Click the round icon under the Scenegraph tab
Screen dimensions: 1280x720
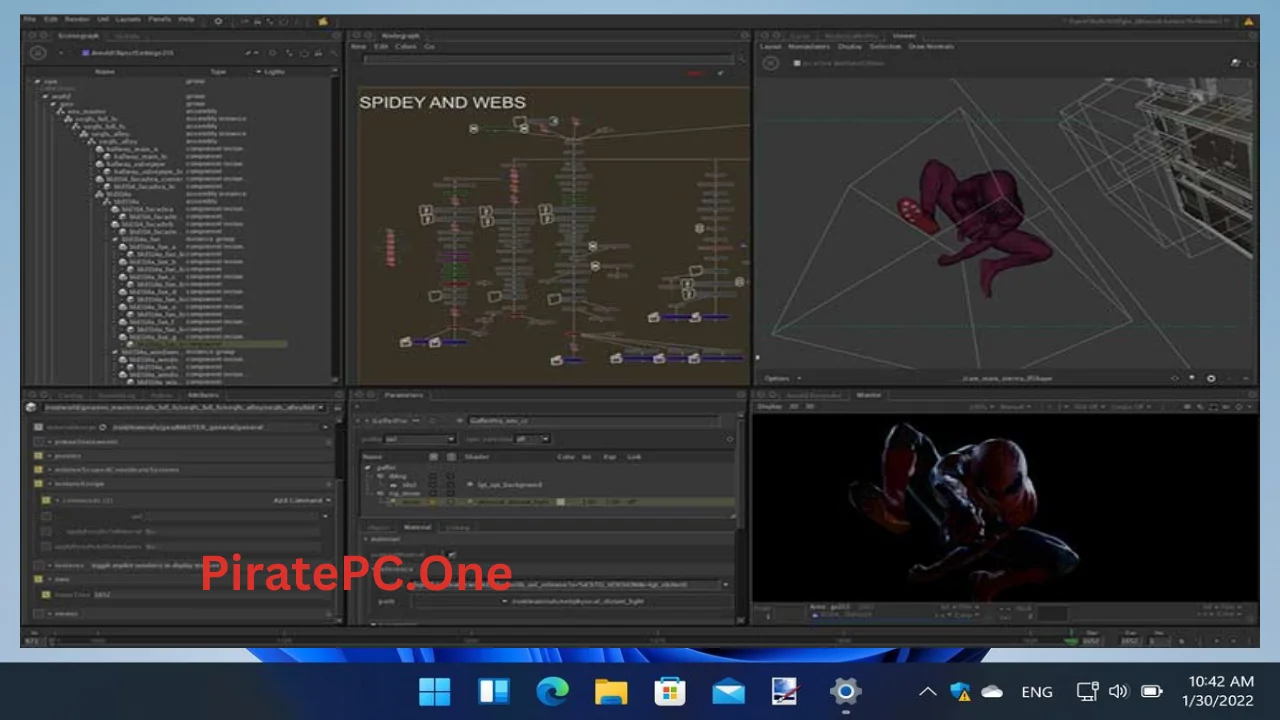(37, 53)
